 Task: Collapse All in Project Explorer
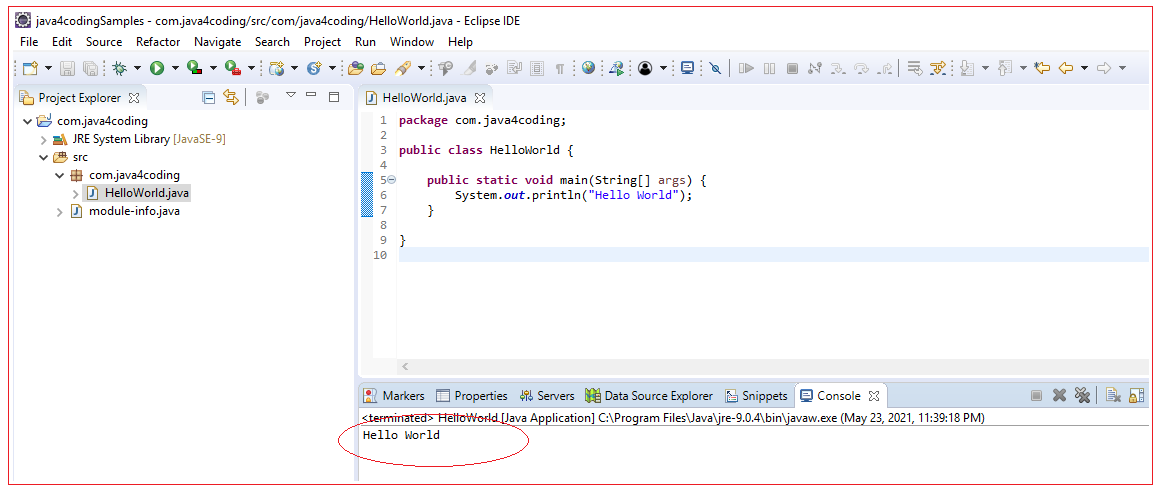coord(209,97)
